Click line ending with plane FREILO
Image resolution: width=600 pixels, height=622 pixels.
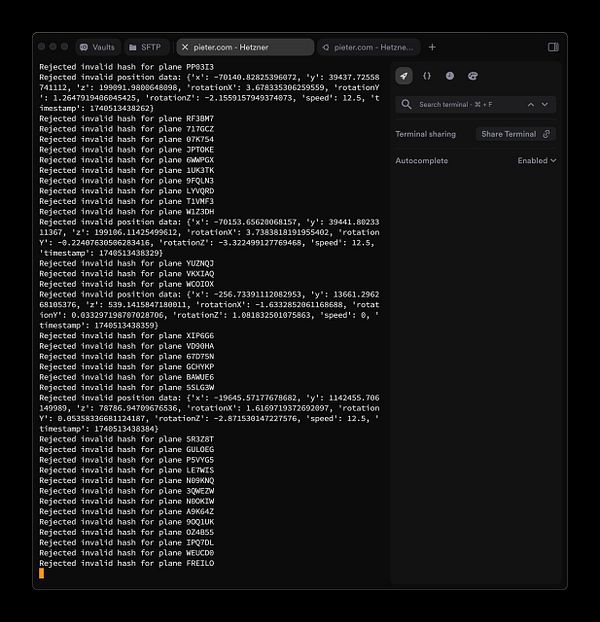(x=127, y=563)
